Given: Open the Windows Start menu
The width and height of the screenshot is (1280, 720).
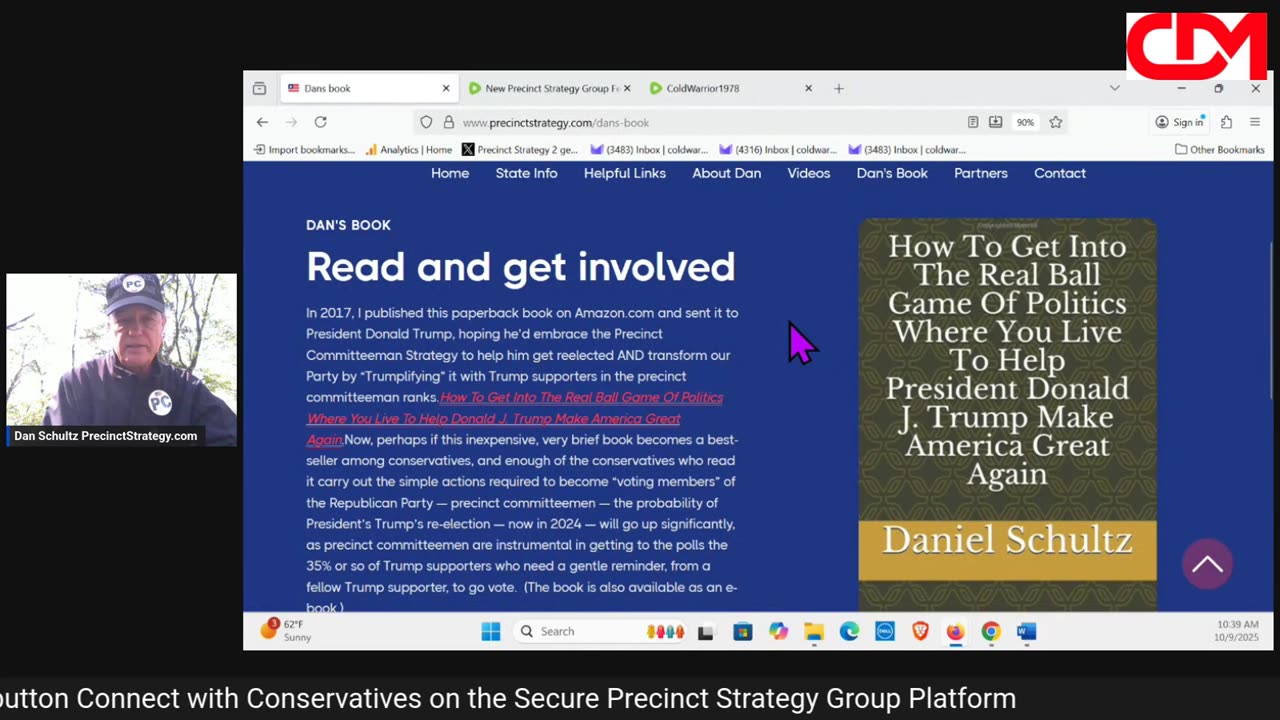Looking at the screenshot, I should click(x=491, y=631).
